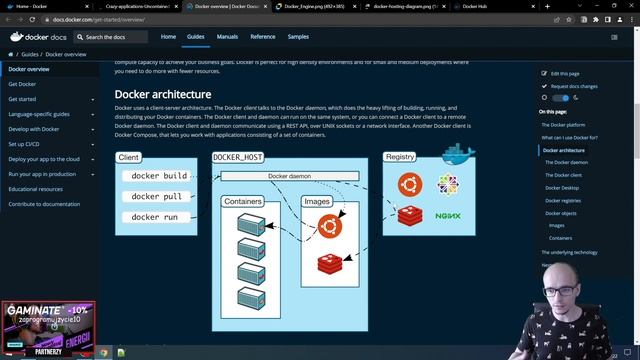
Task: Click the Request docs changes checkmark icon
Action: click(x=544, y=86)
